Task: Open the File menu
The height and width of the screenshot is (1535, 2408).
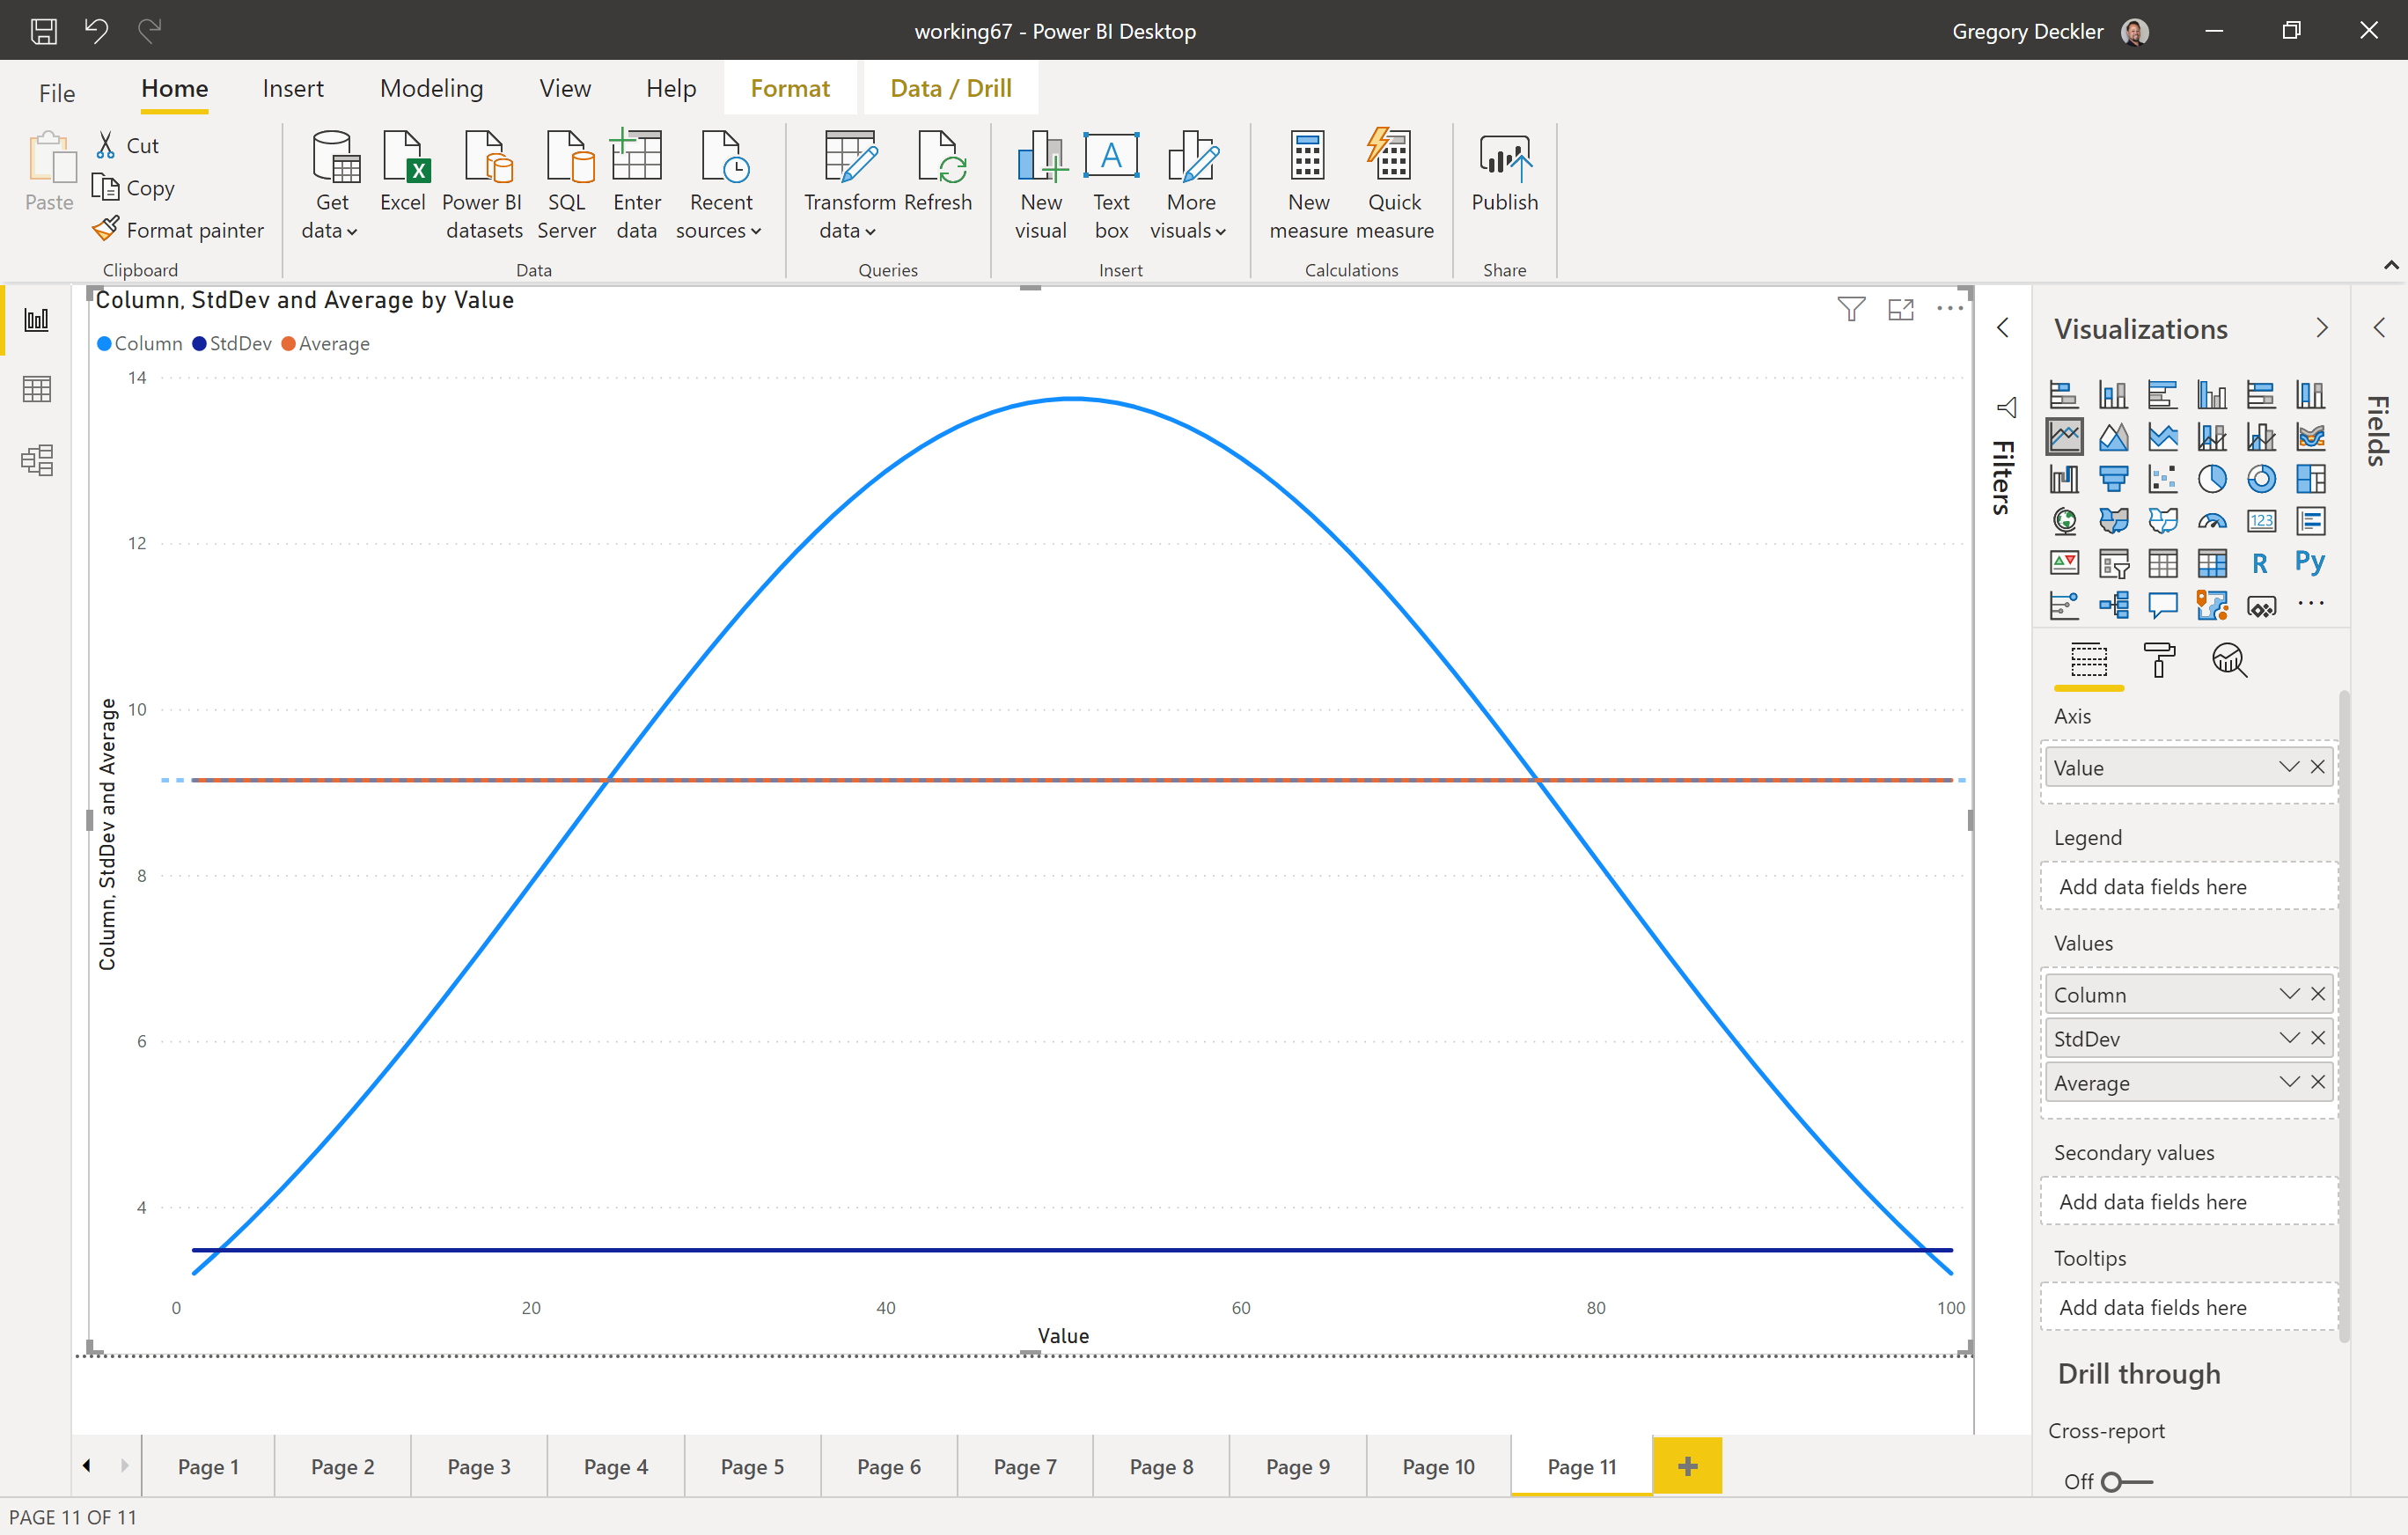Action: pyautogui.click(x=57, y=92)
